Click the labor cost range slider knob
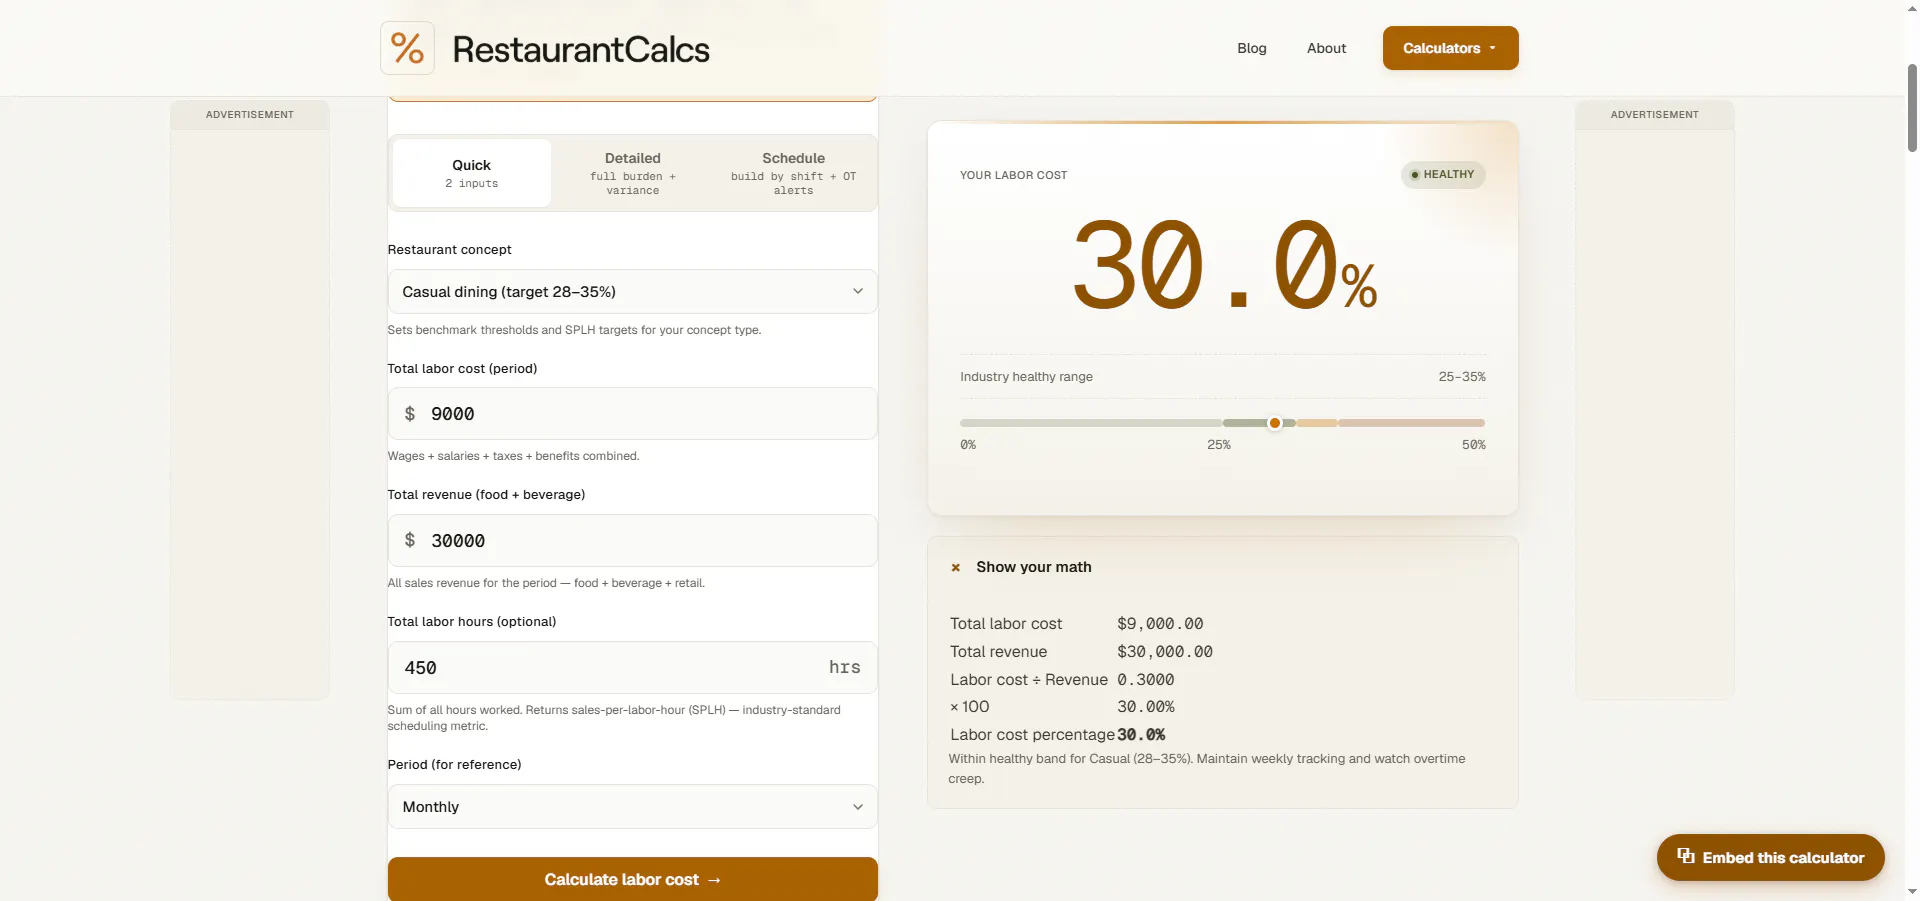Image resolution: width=1920 pixels, height=901 pixels. 1274,423
